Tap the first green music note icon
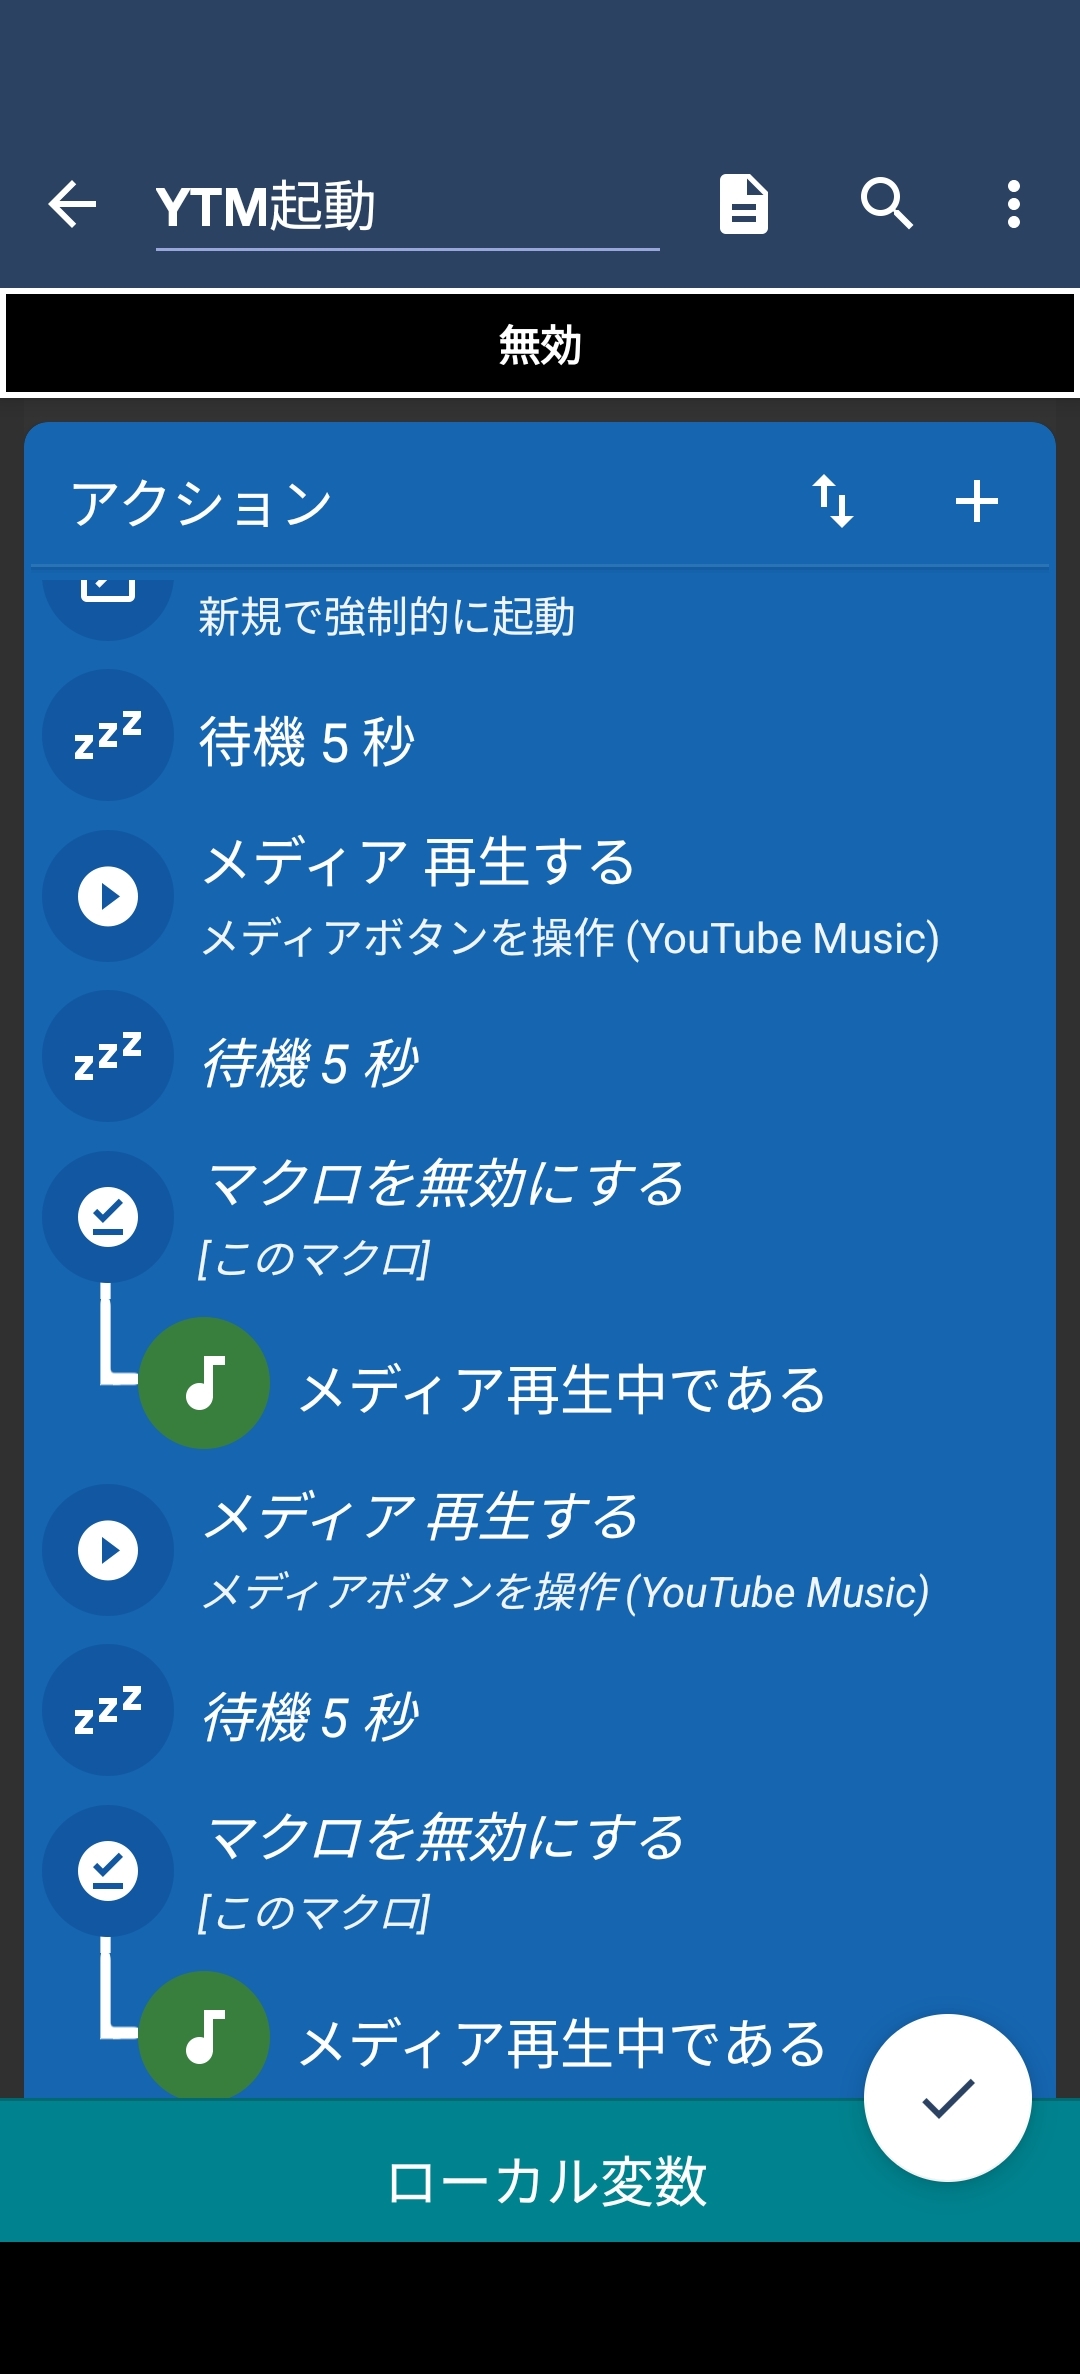The image size is (1080, 2374). 204,1383
